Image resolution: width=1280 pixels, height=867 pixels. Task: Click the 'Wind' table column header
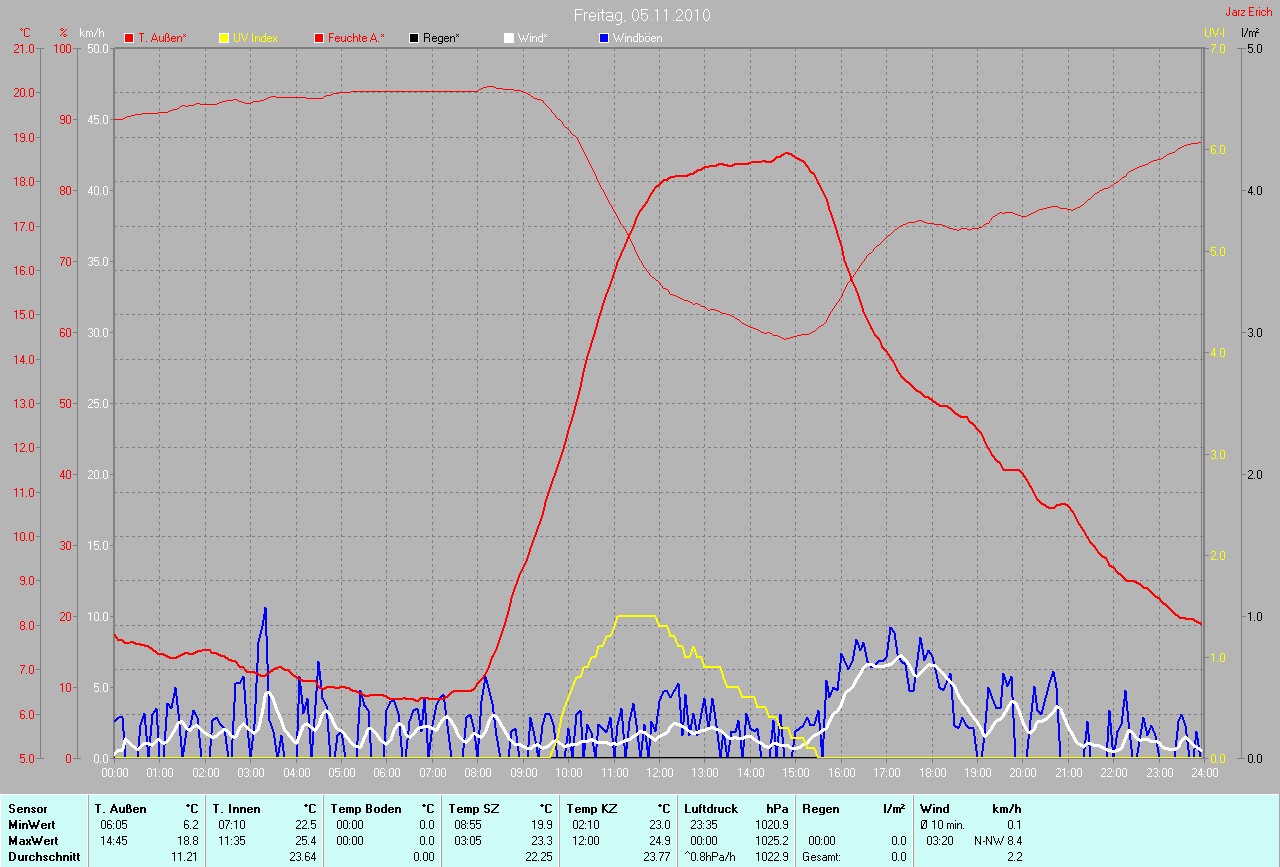tap(934, 808)
